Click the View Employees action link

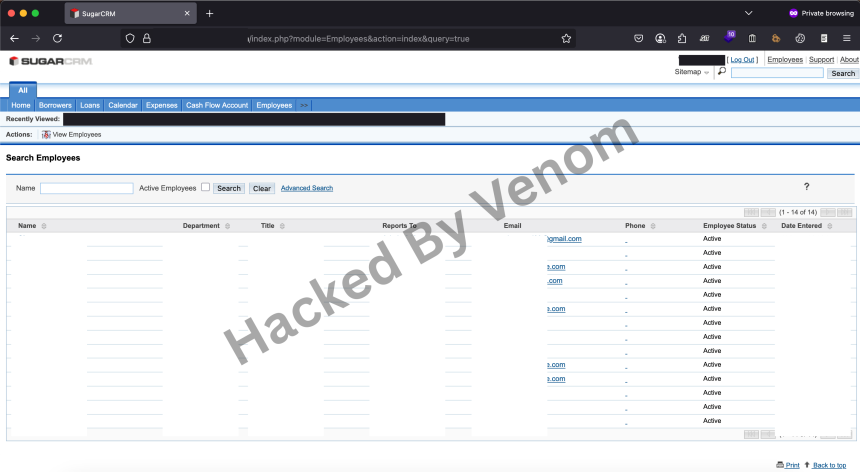77,134
